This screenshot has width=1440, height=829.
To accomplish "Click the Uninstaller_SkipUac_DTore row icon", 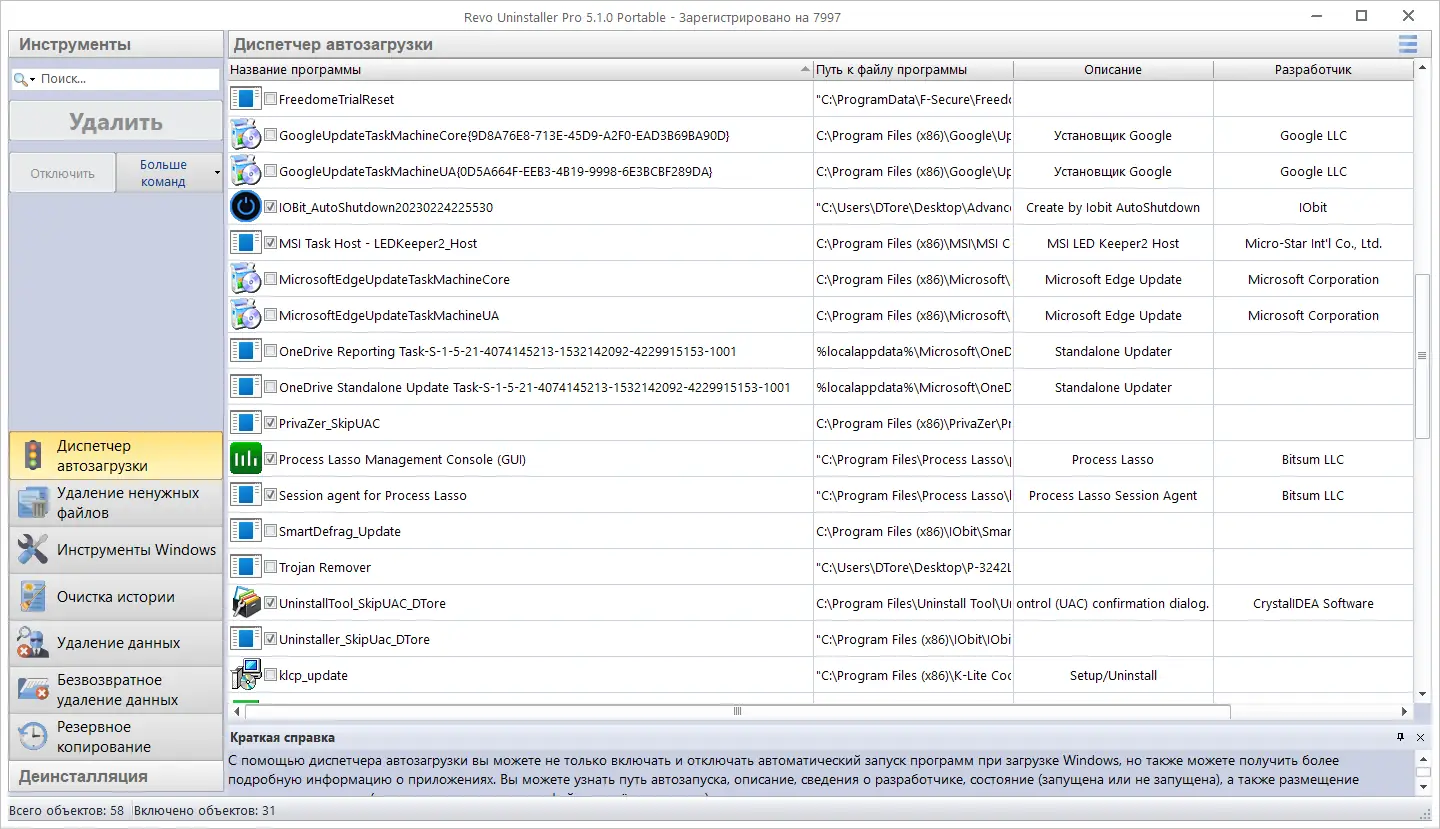I will tap(246, 639).
